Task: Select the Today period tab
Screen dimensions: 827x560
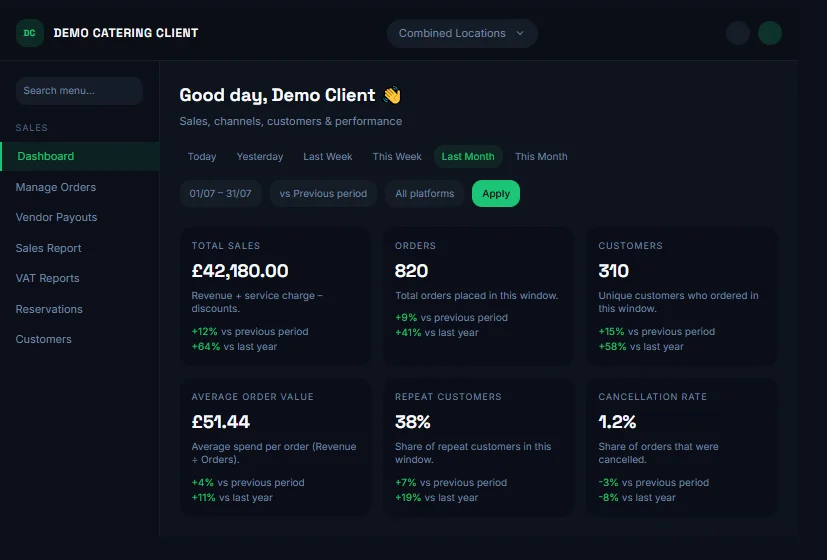Action: (x=202, y=157)
